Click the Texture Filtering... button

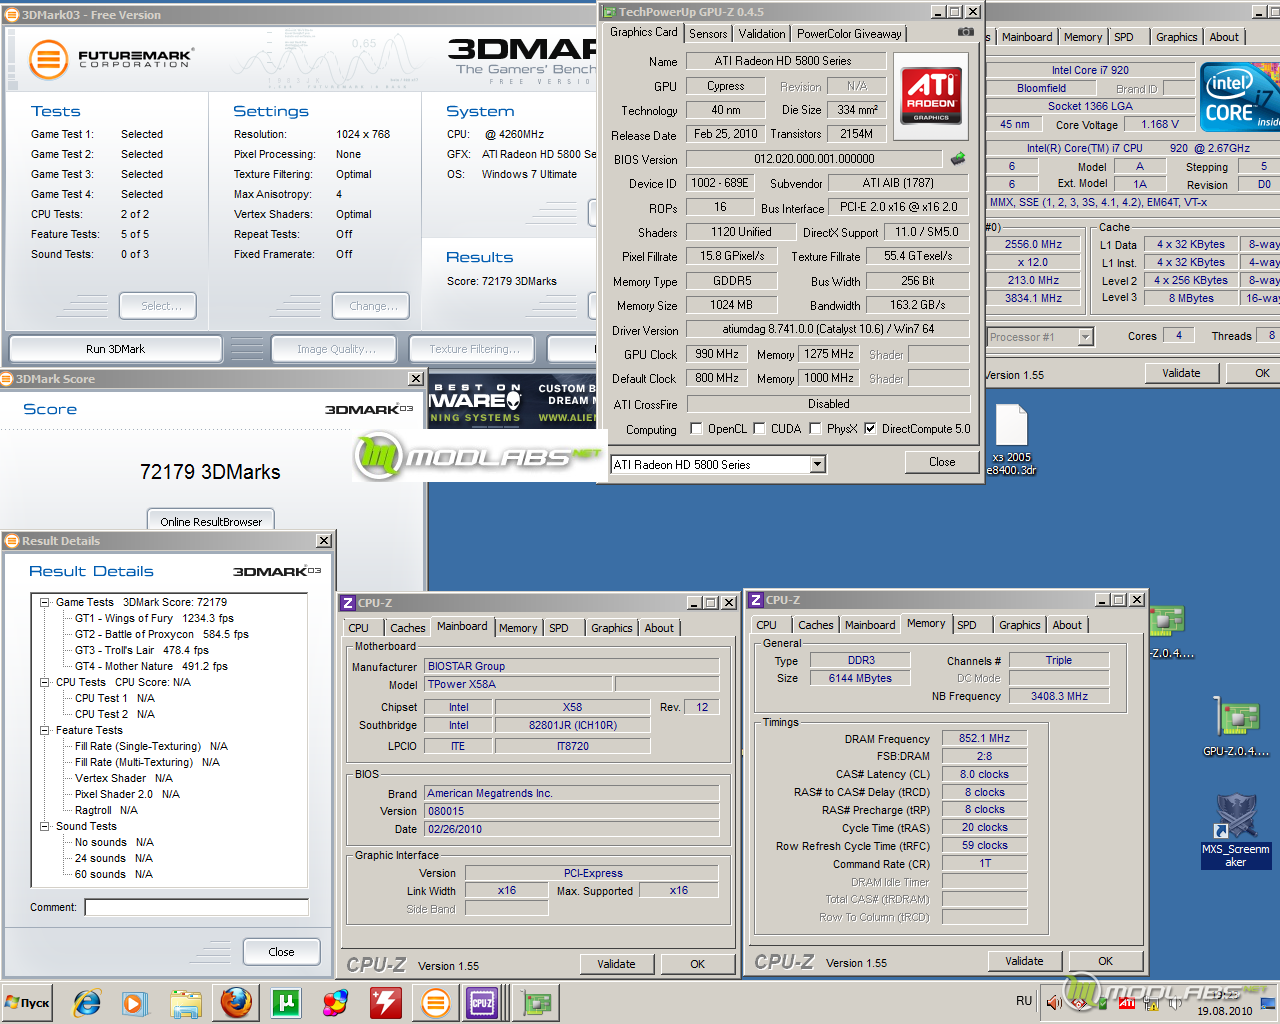(x=474, y=349)
